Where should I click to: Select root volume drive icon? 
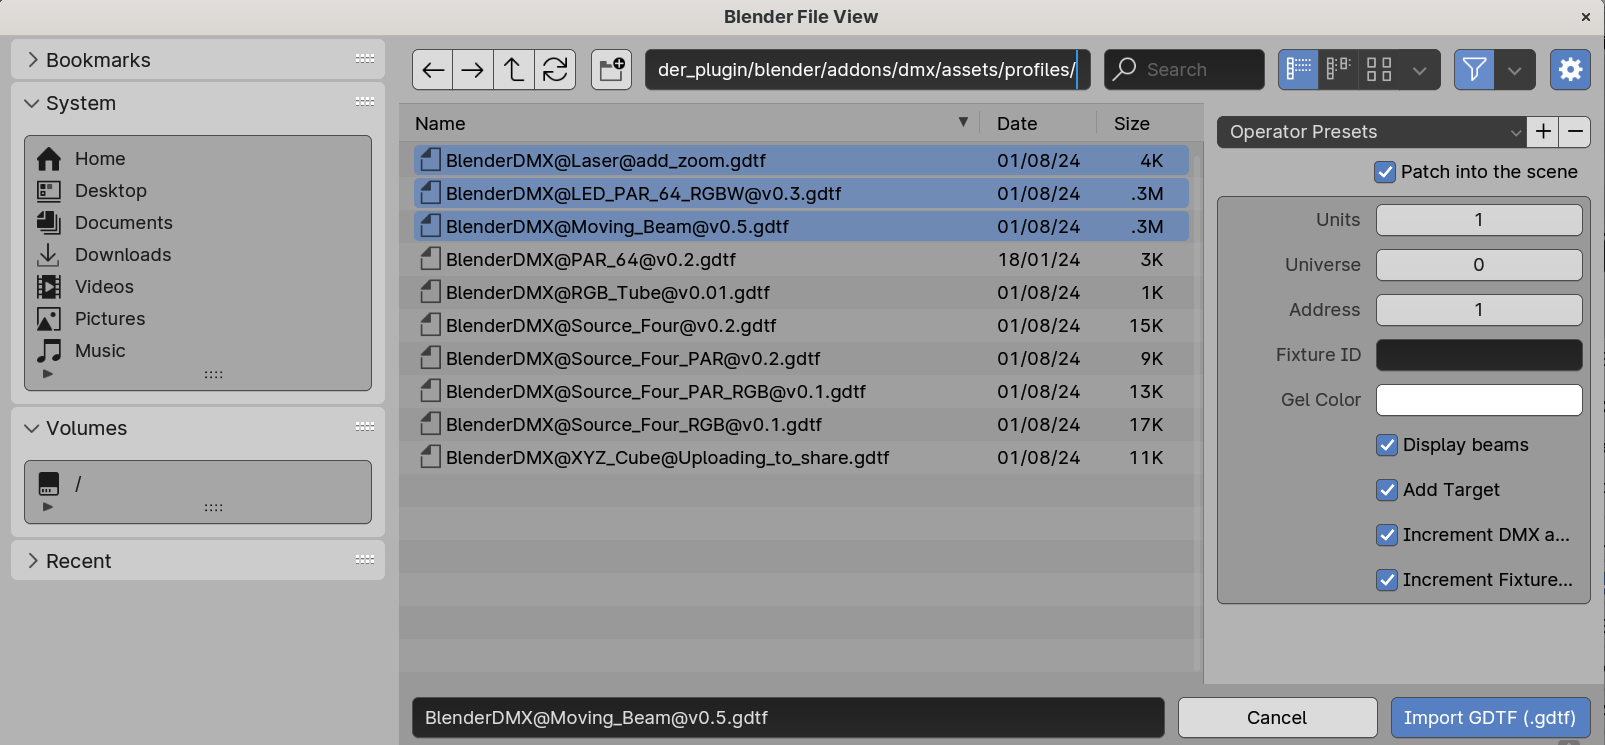click(x=49, y=484)
